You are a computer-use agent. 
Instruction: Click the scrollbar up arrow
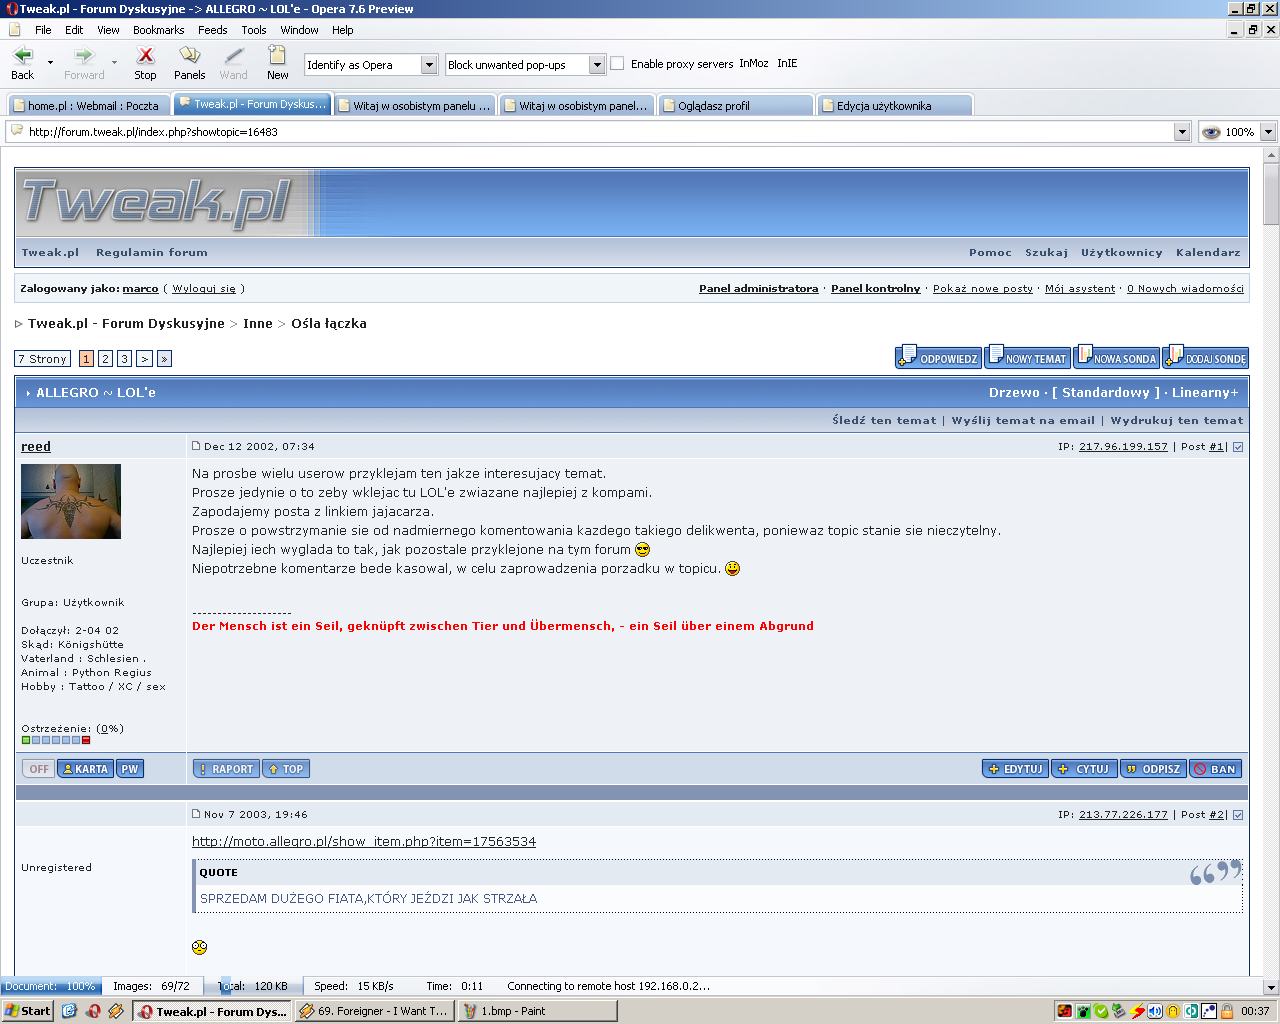point(1271,155)
